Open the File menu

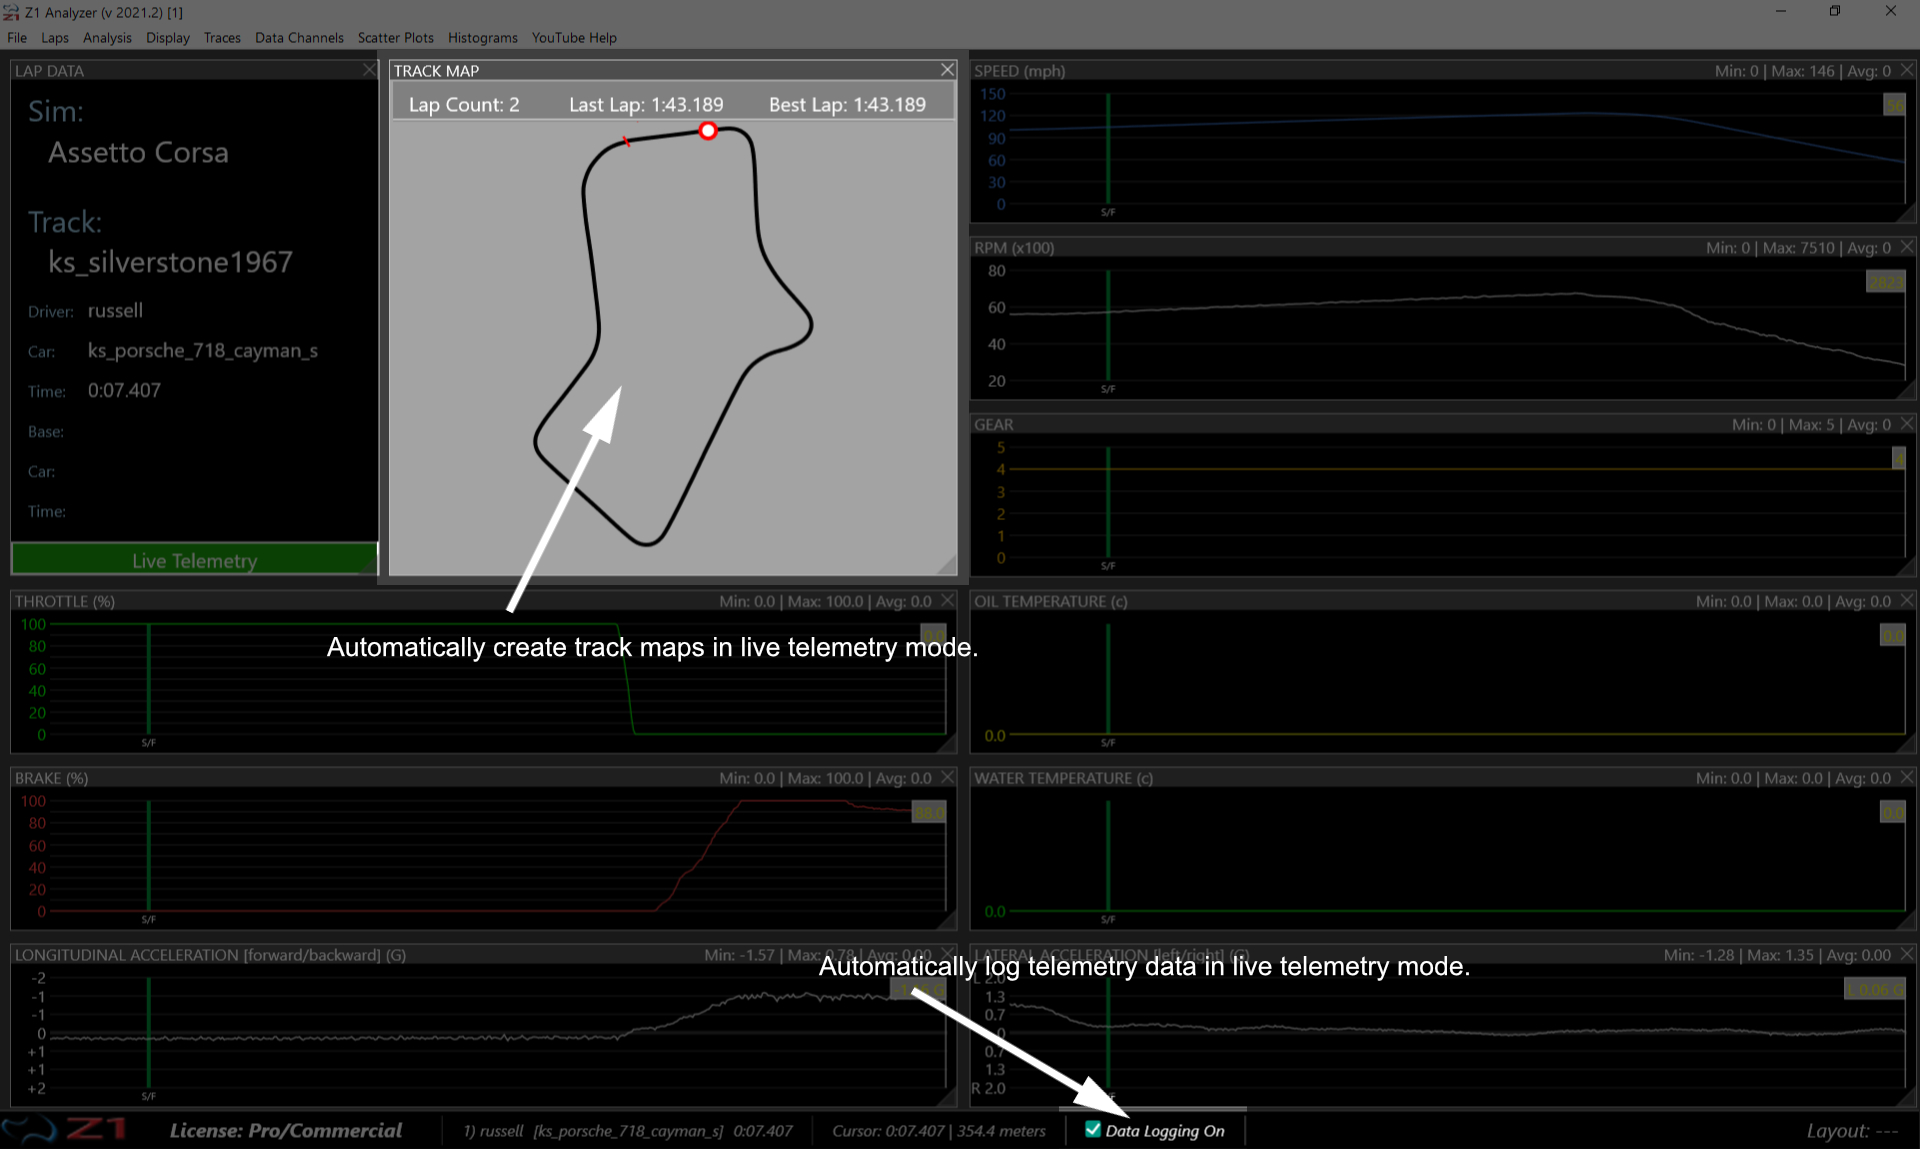point(17,38)
